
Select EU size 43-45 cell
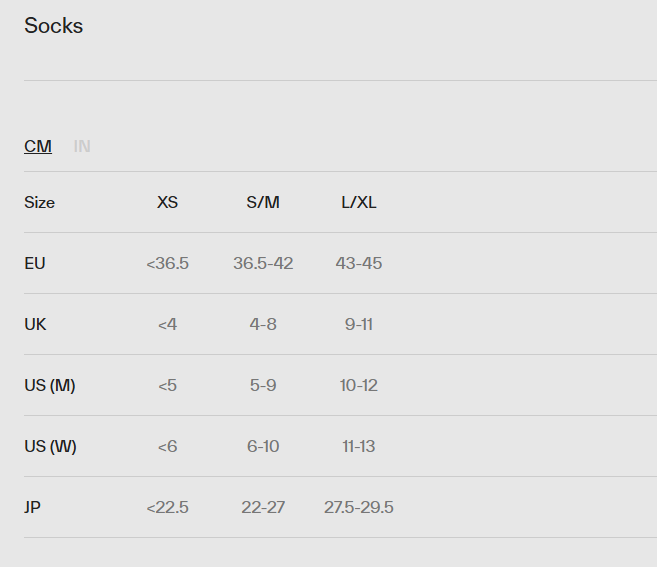tap(359, 263)
